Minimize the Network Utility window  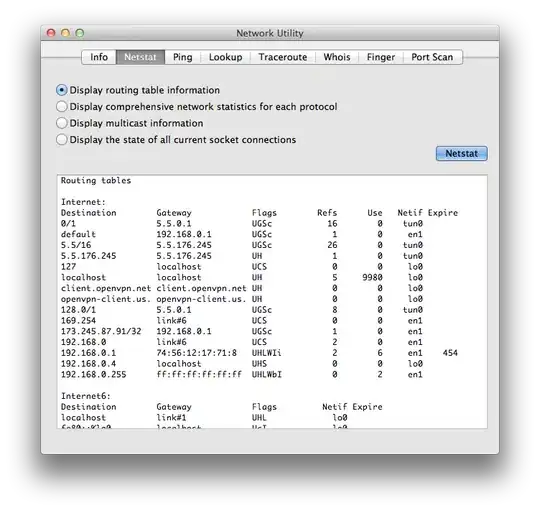pos(65,33)
